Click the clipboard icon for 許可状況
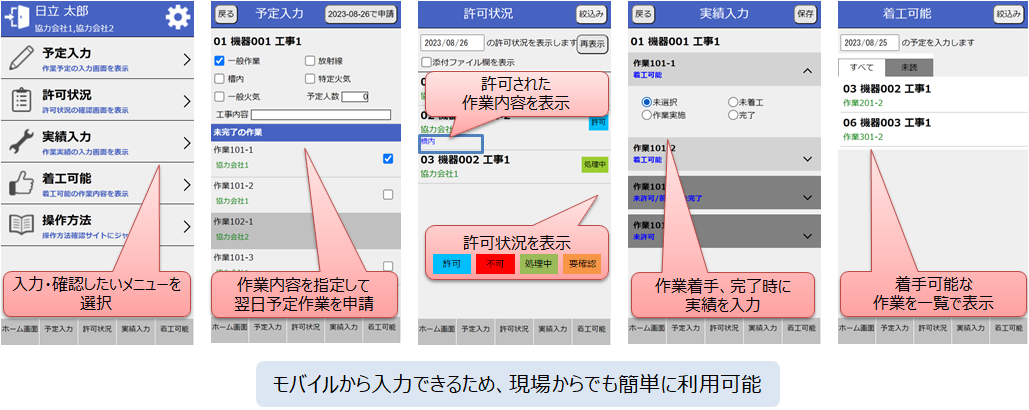This screenshot has width=1029, height=410. pos(20,100)
